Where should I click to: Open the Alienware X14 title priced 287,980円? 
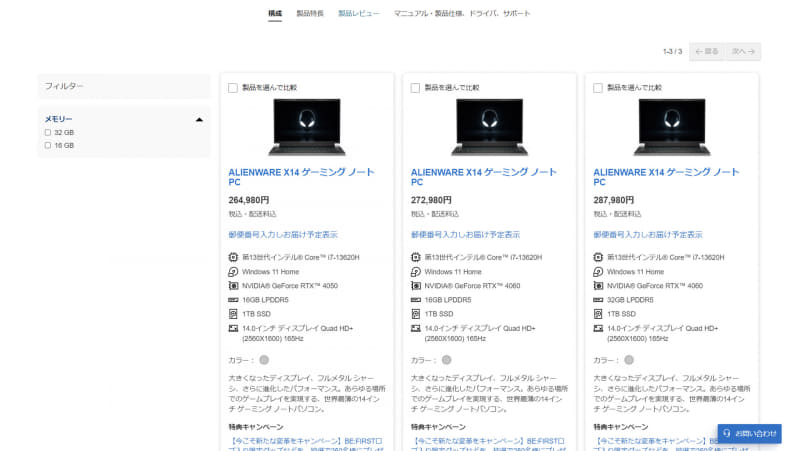pos(666,177)
